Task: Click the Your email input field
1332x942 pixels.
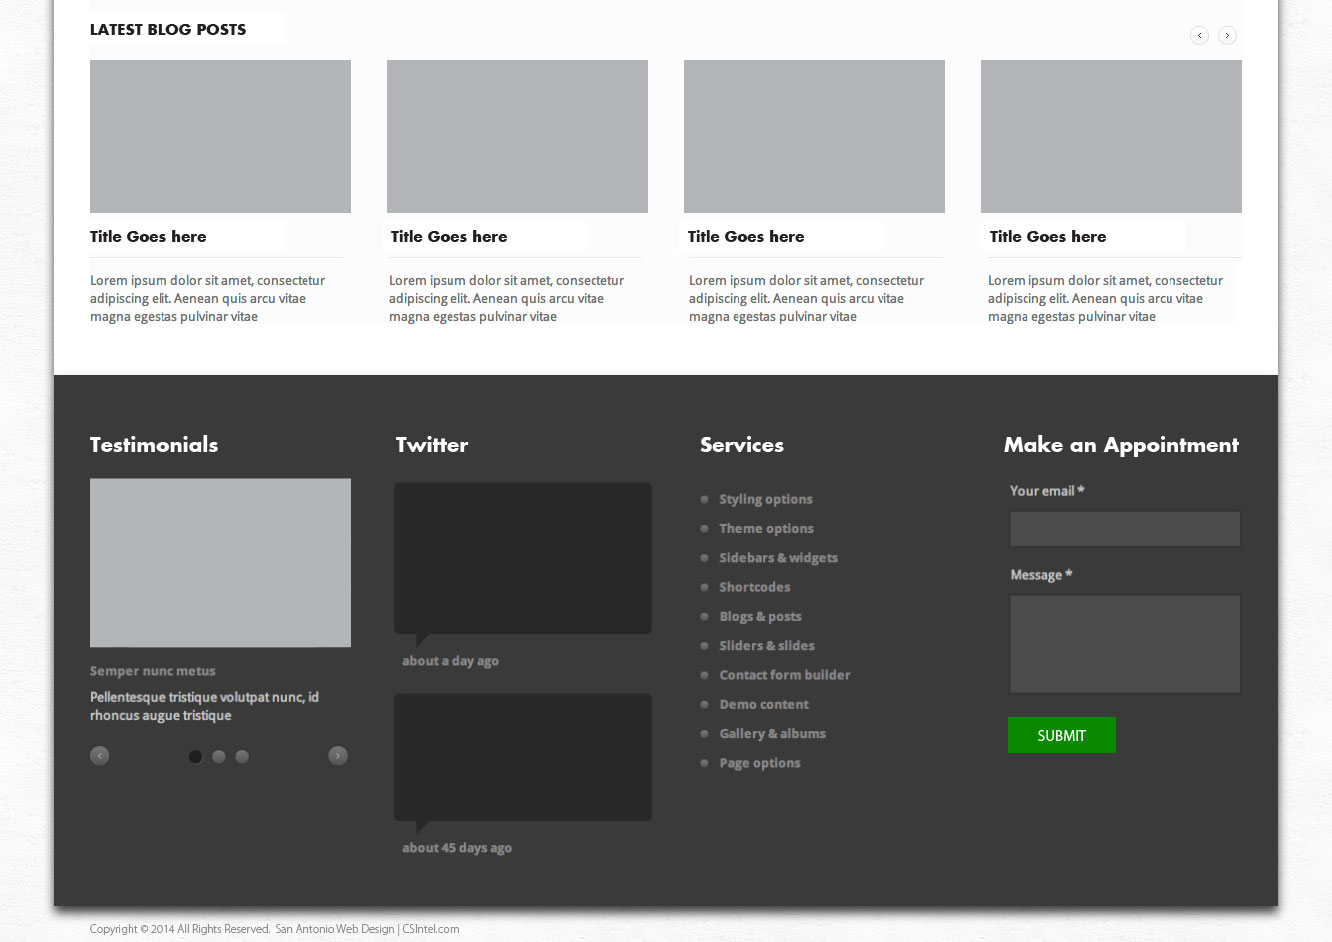Action: (x=1125, y=529)
